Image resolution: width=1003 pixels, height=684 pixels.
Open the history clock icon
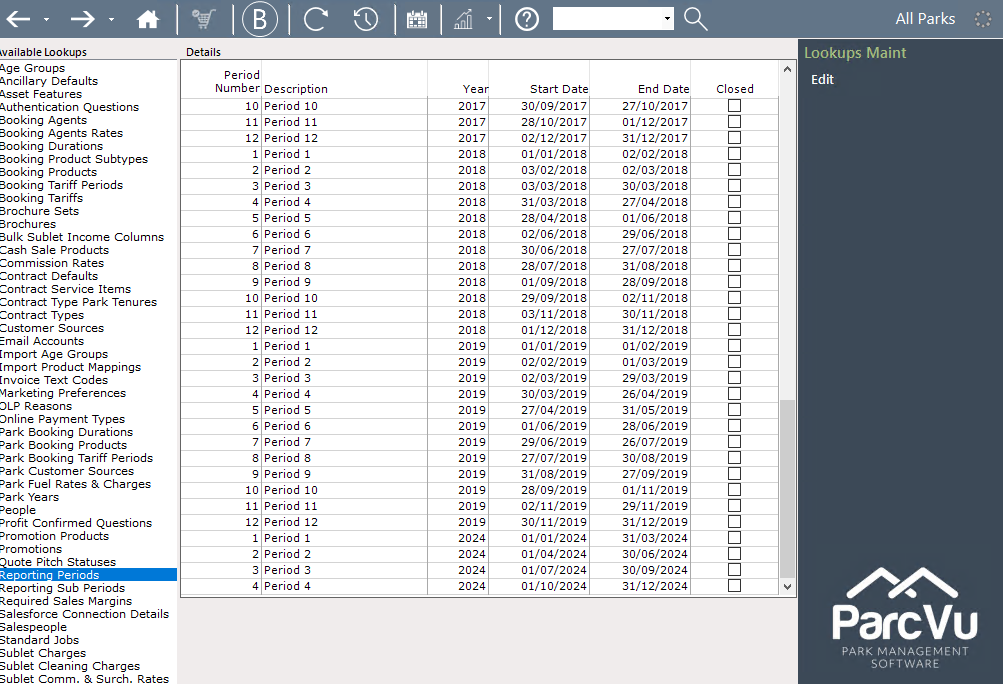[365, 19]
